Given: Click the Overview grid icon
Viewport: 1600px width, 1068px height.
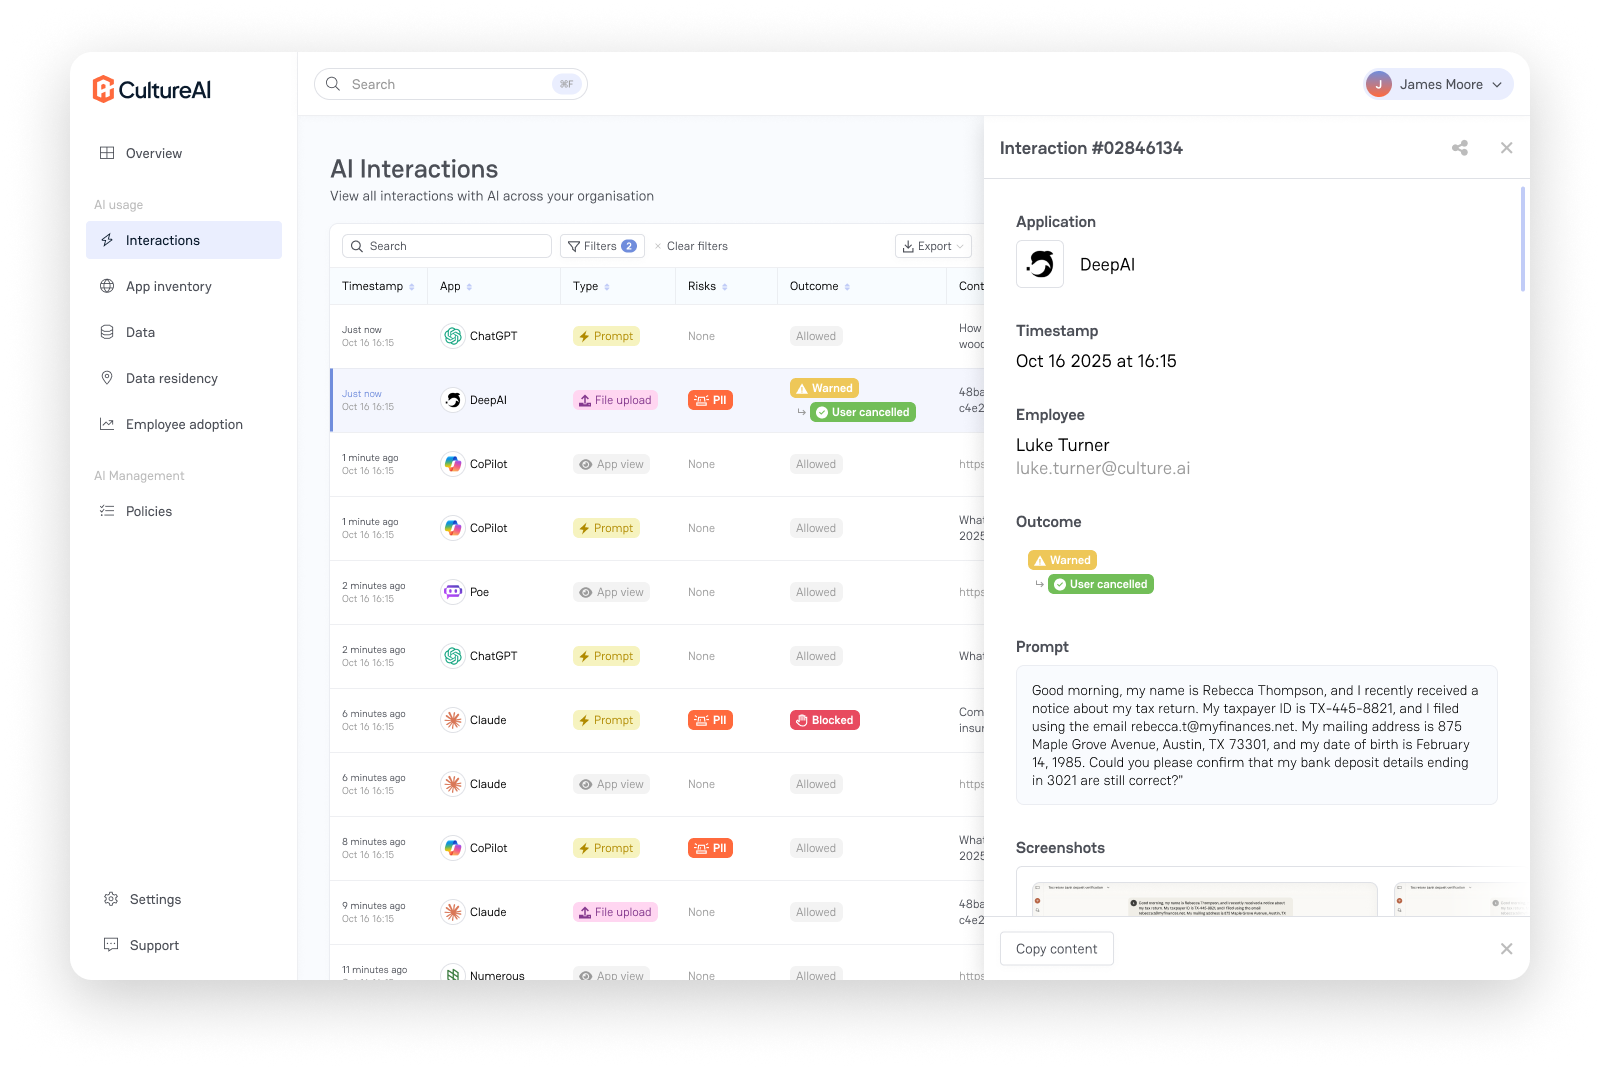Looking at the screenshot, I should (x=107, y=153).
